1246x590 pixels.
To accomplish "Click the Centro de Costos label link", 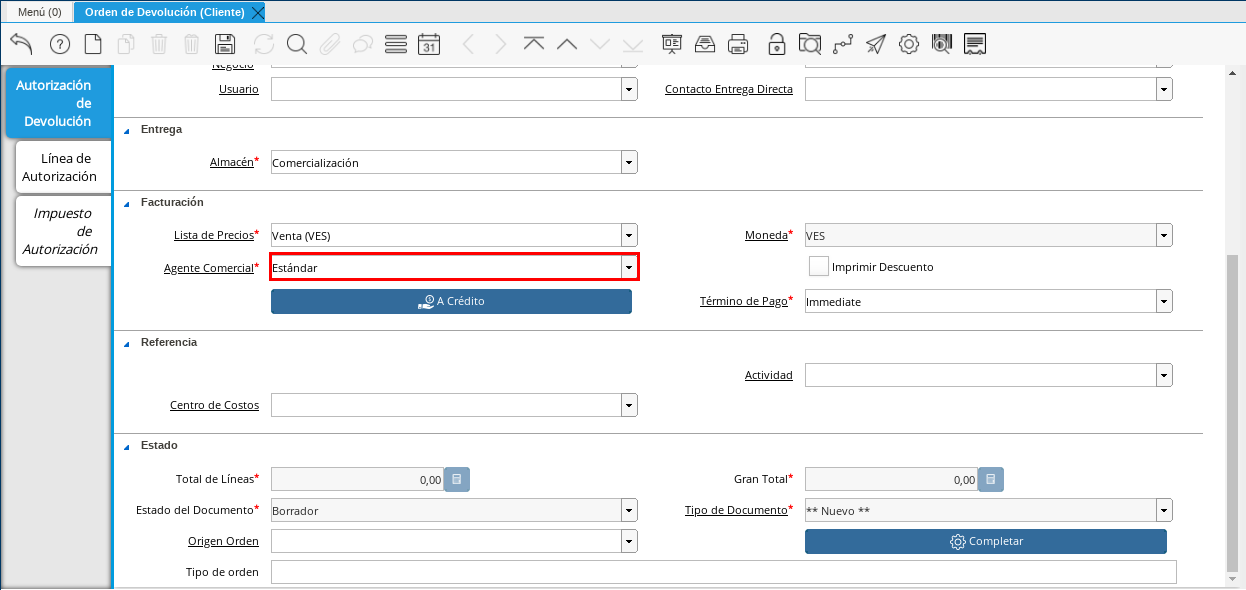I will (214, 406).
